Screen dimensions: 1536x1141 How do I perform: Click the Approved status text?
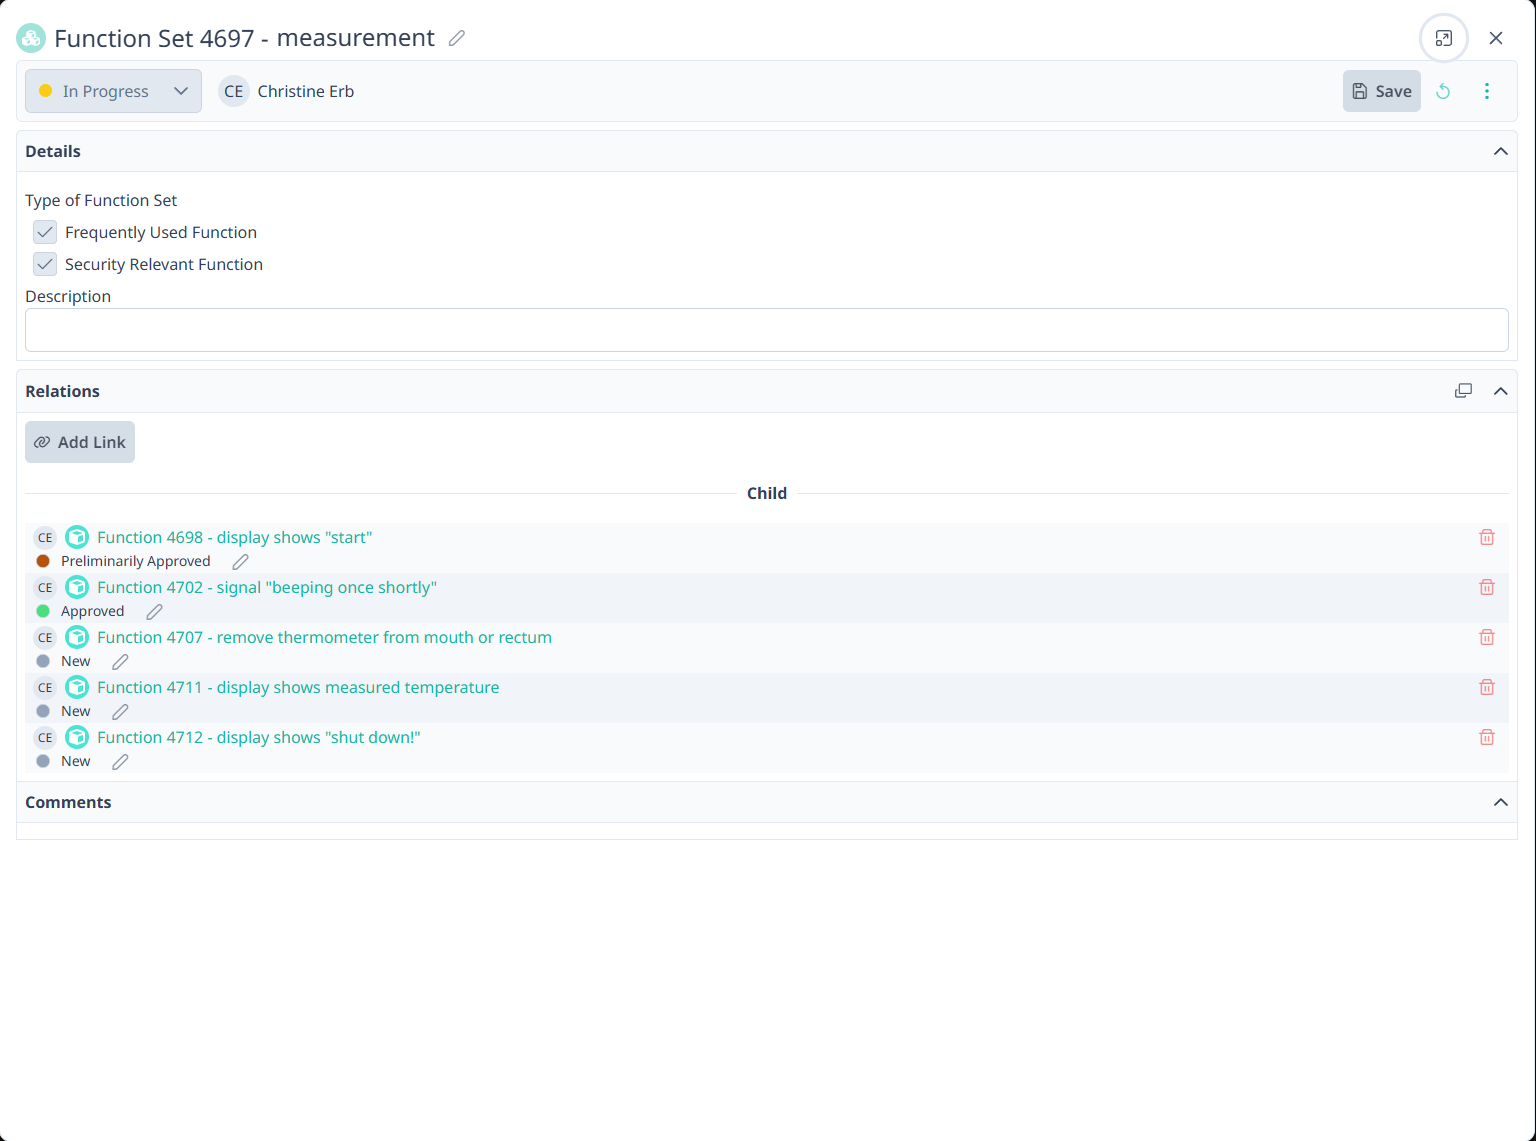click(x=93, y=611)
